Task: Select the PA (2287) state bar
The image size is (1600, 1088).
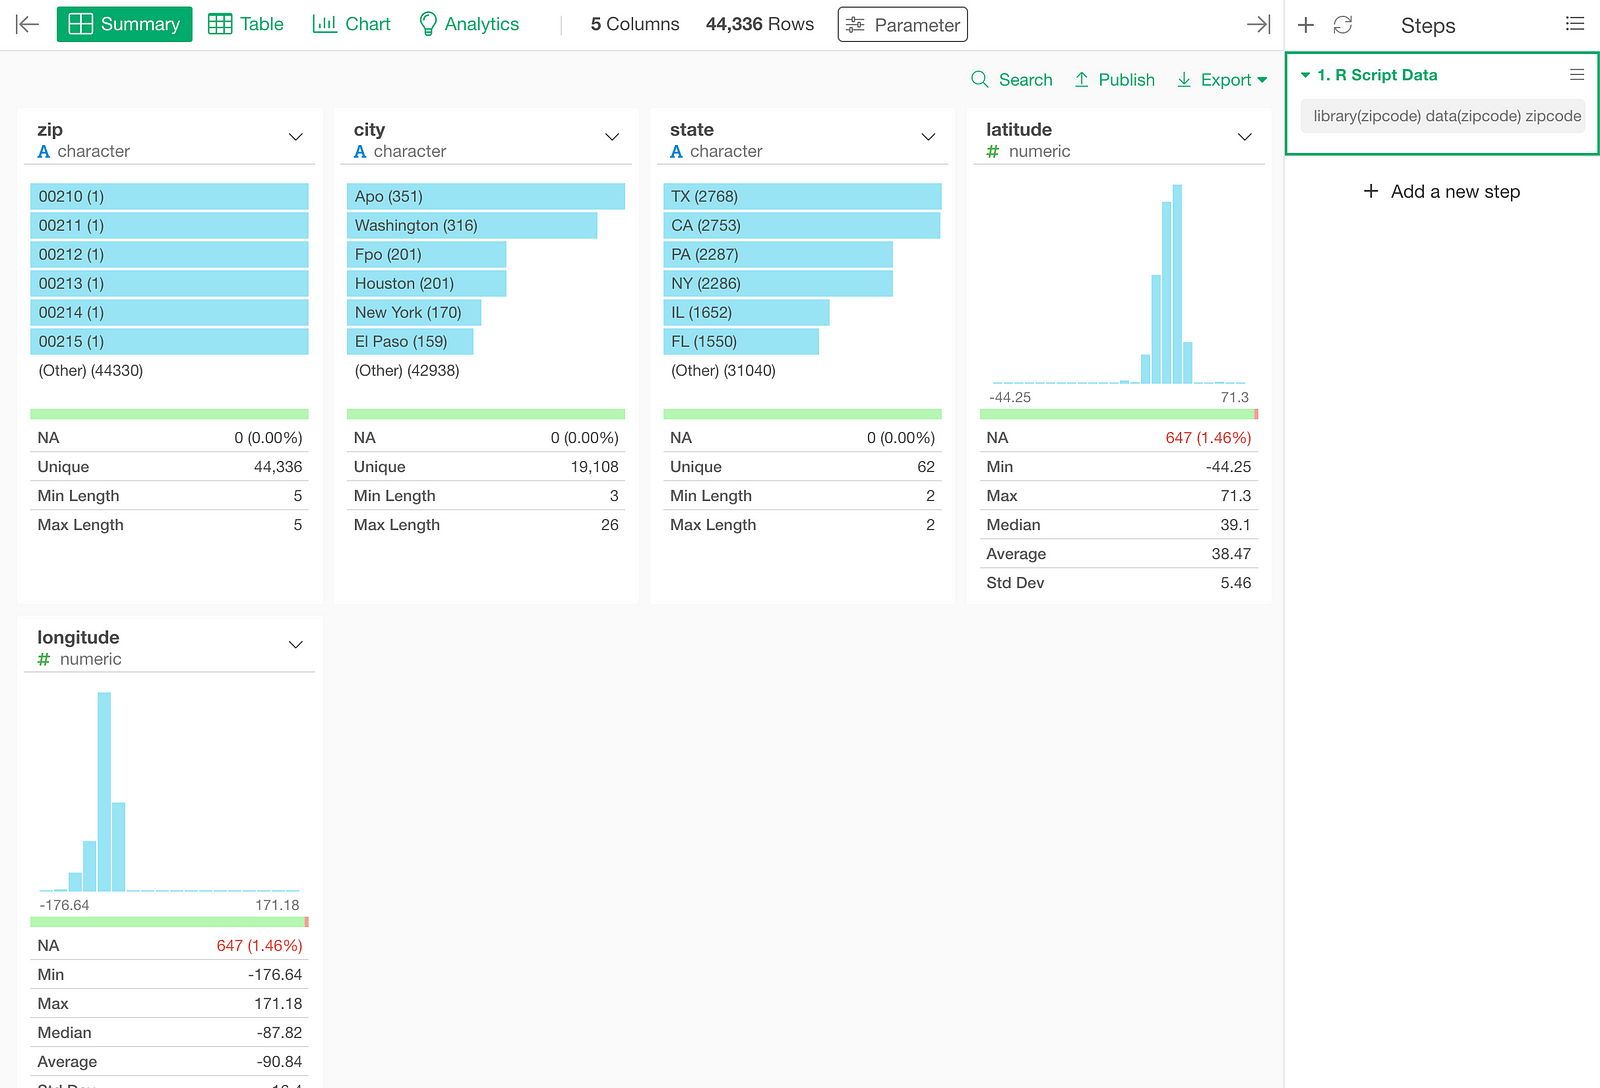Action: 778,254
